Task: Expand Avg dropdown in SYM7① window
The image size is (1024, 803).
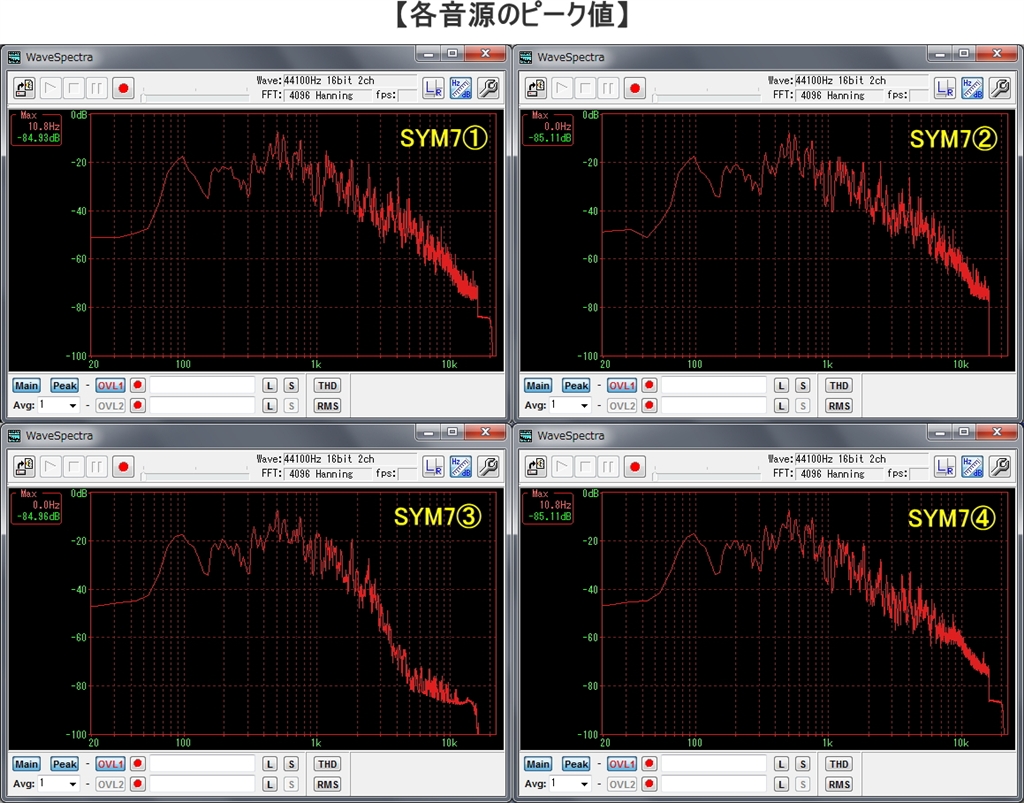Action: pyautogui.click(x=72, y=406)
